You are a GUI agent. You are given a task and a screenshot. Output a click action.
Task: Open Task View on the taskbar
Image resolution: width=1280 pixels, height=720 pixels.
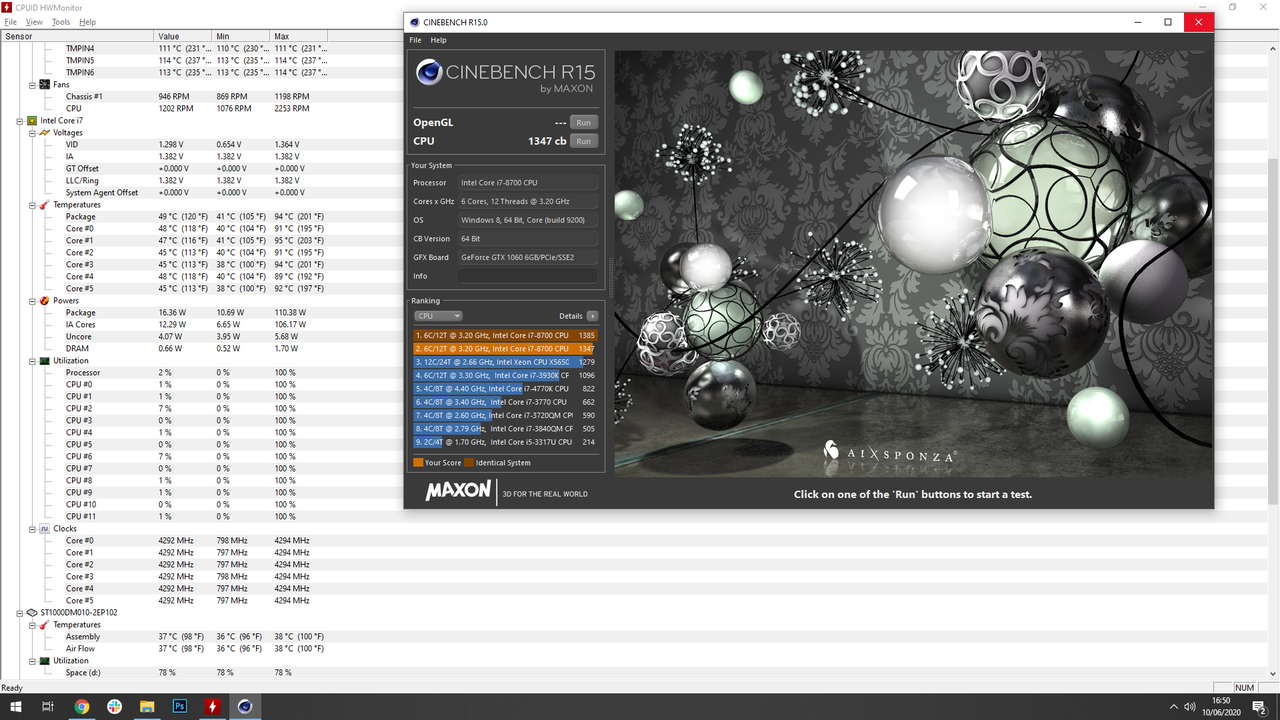click(x=47, y=706)
